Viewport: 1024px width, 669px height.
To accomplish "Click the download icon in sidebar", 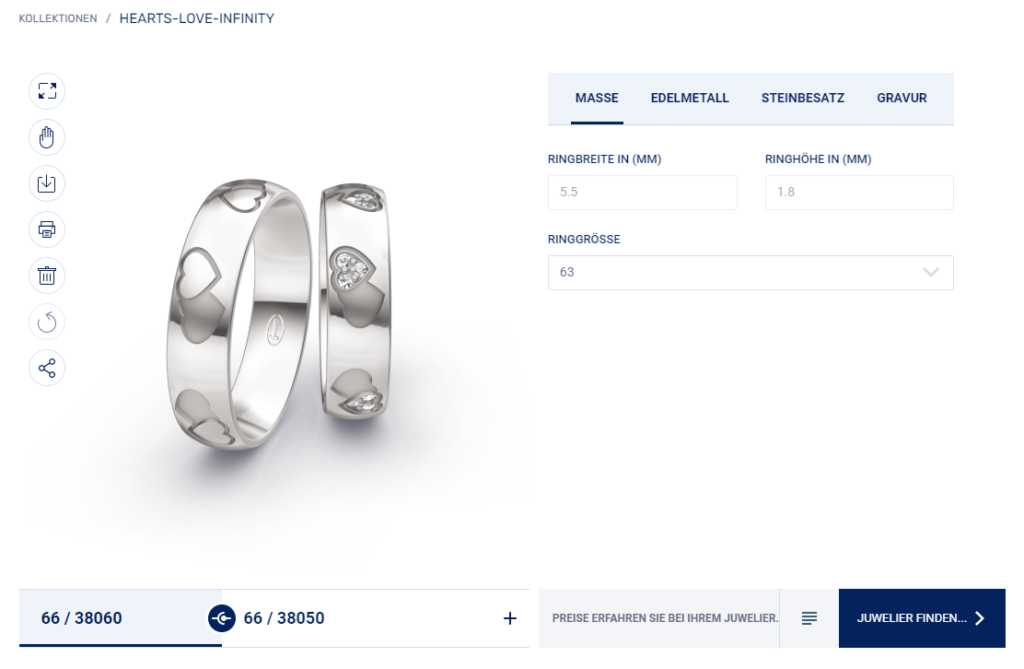I will pos(47,184).
